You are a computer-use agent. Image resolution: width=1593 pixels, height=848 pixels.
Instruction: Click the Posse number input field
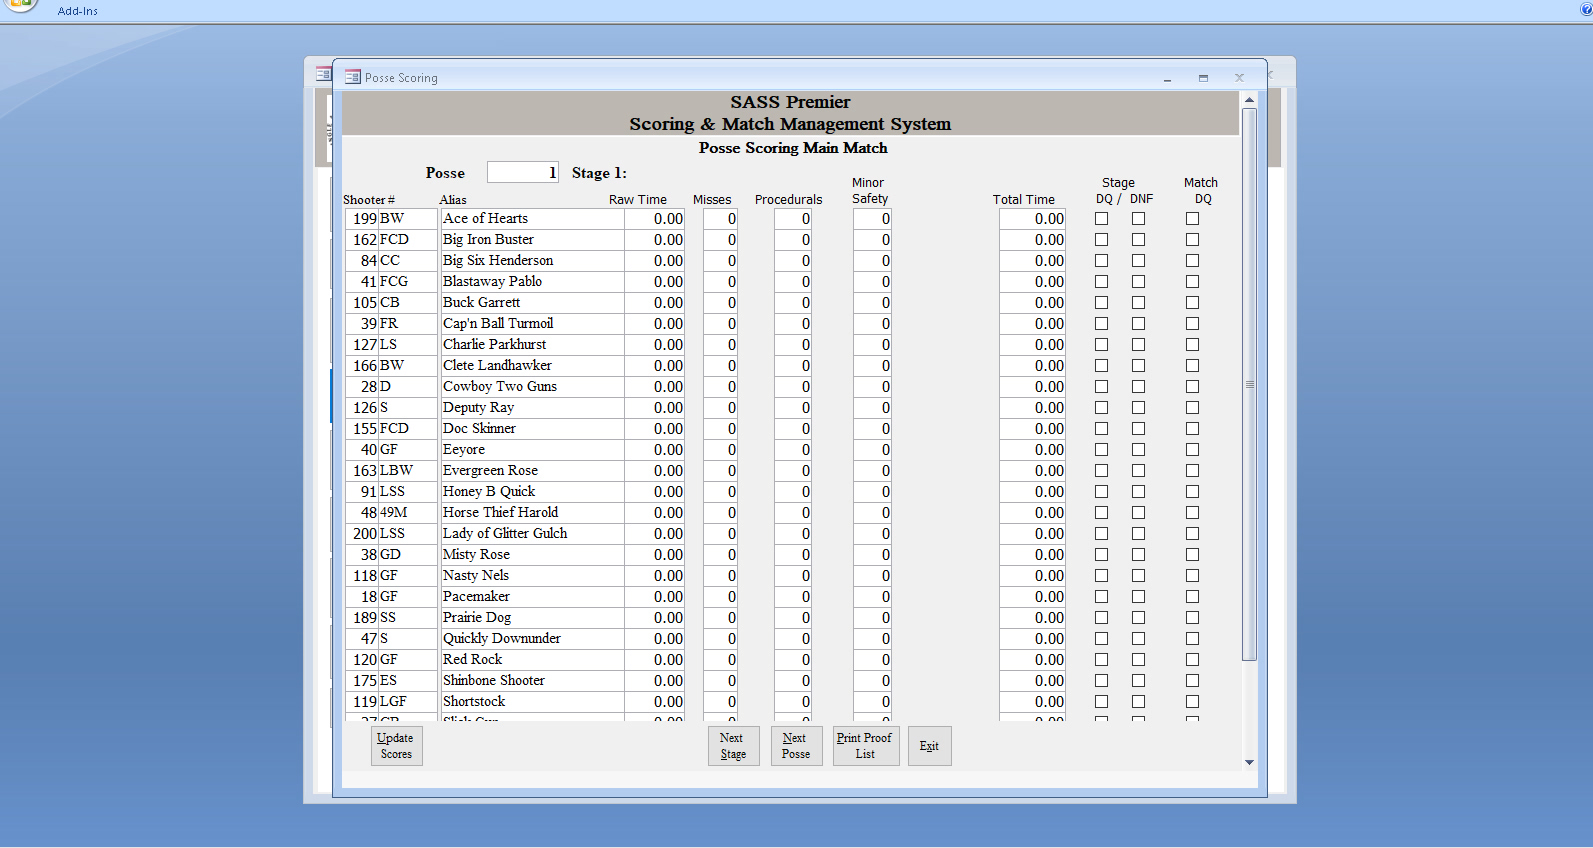pyautogui.click(x=522, y=172)
